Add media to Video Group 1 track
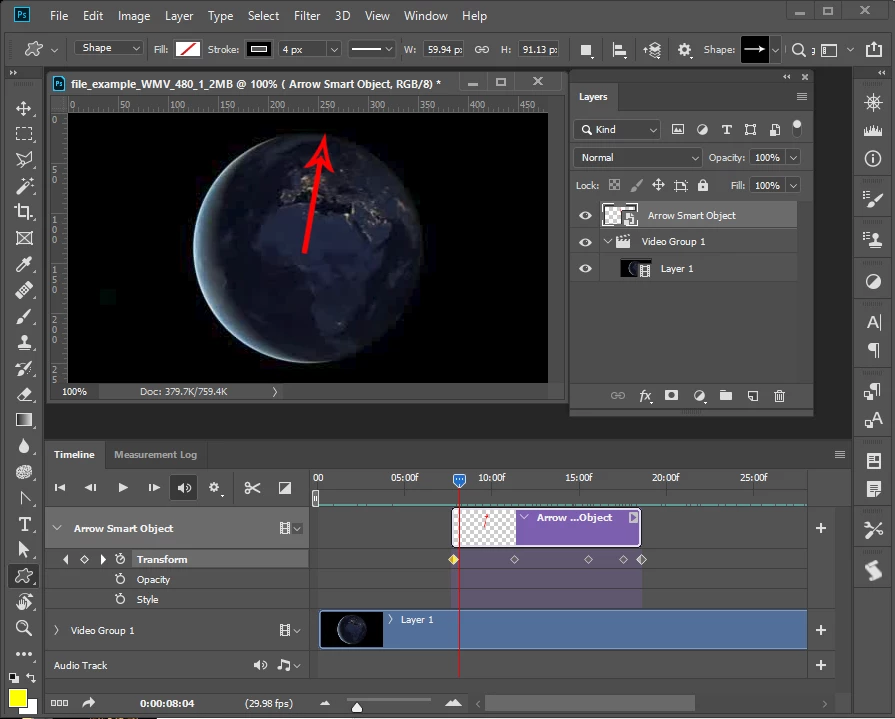 coord(821,630)
